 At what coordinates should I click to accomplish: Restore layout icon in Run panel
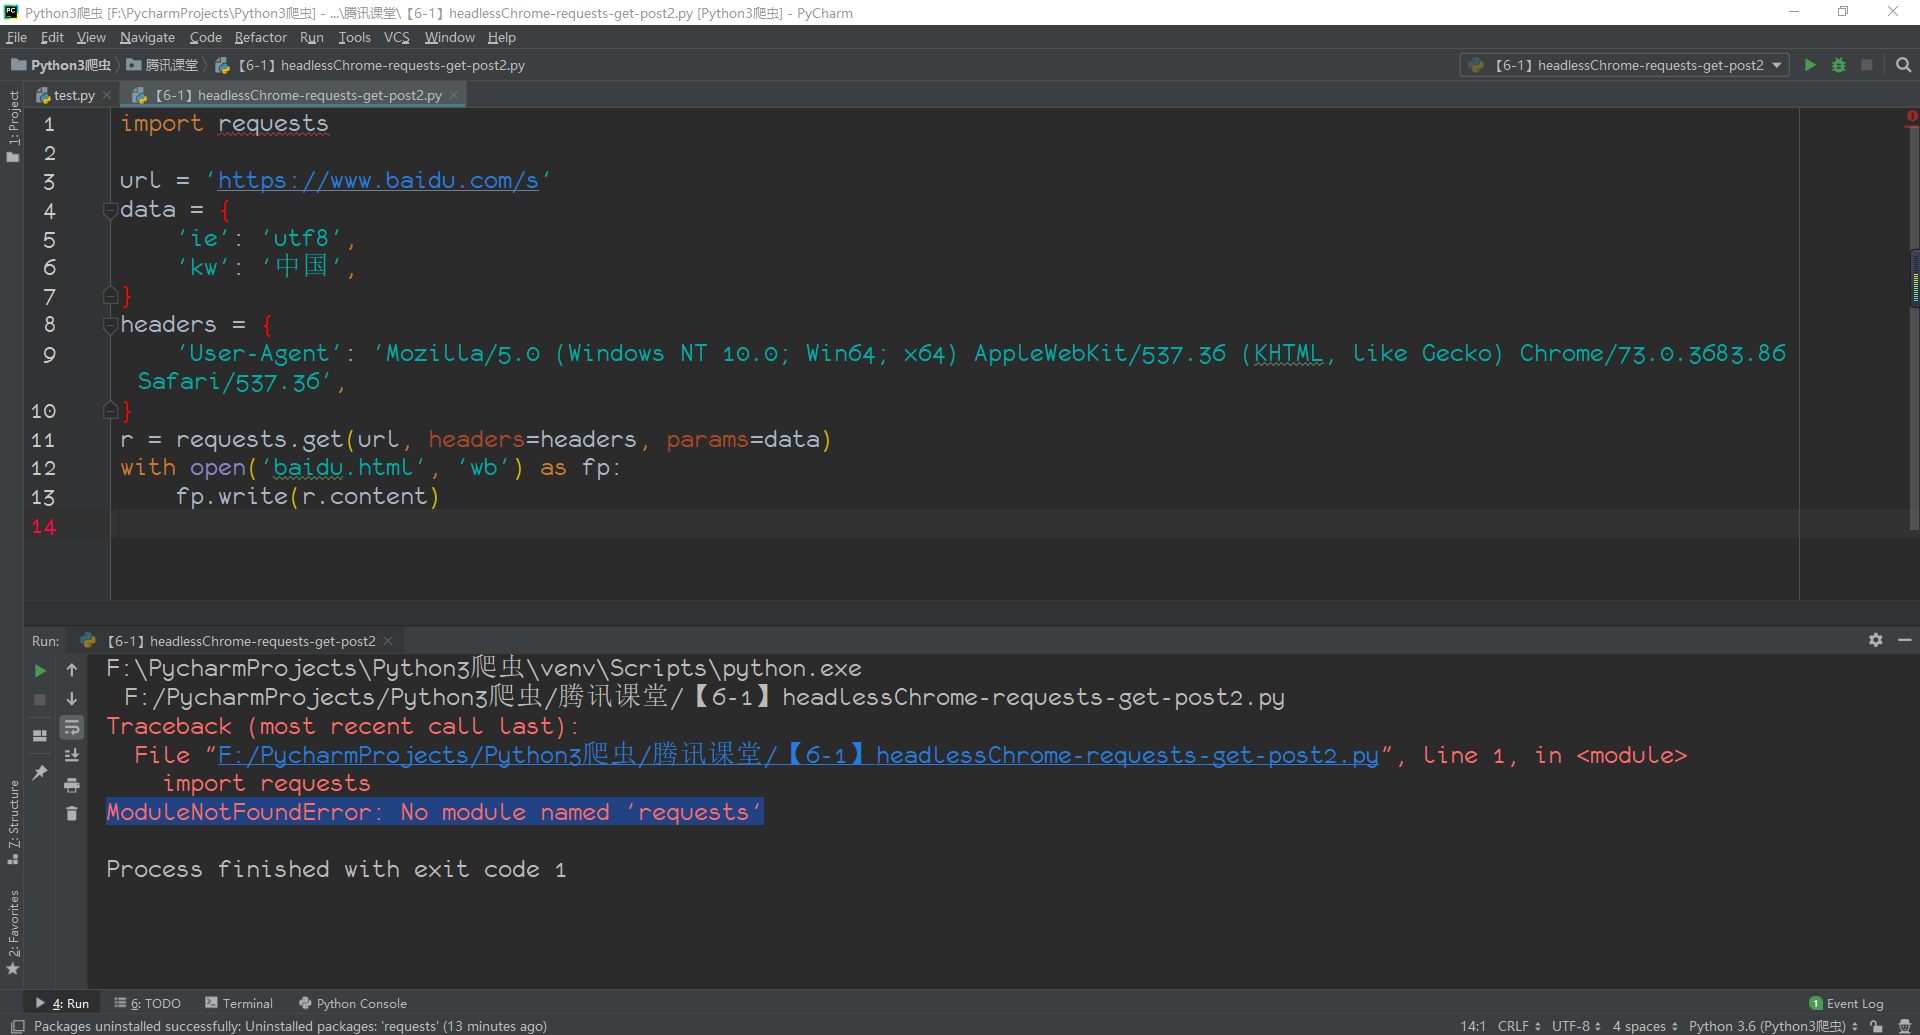point(40,735)
